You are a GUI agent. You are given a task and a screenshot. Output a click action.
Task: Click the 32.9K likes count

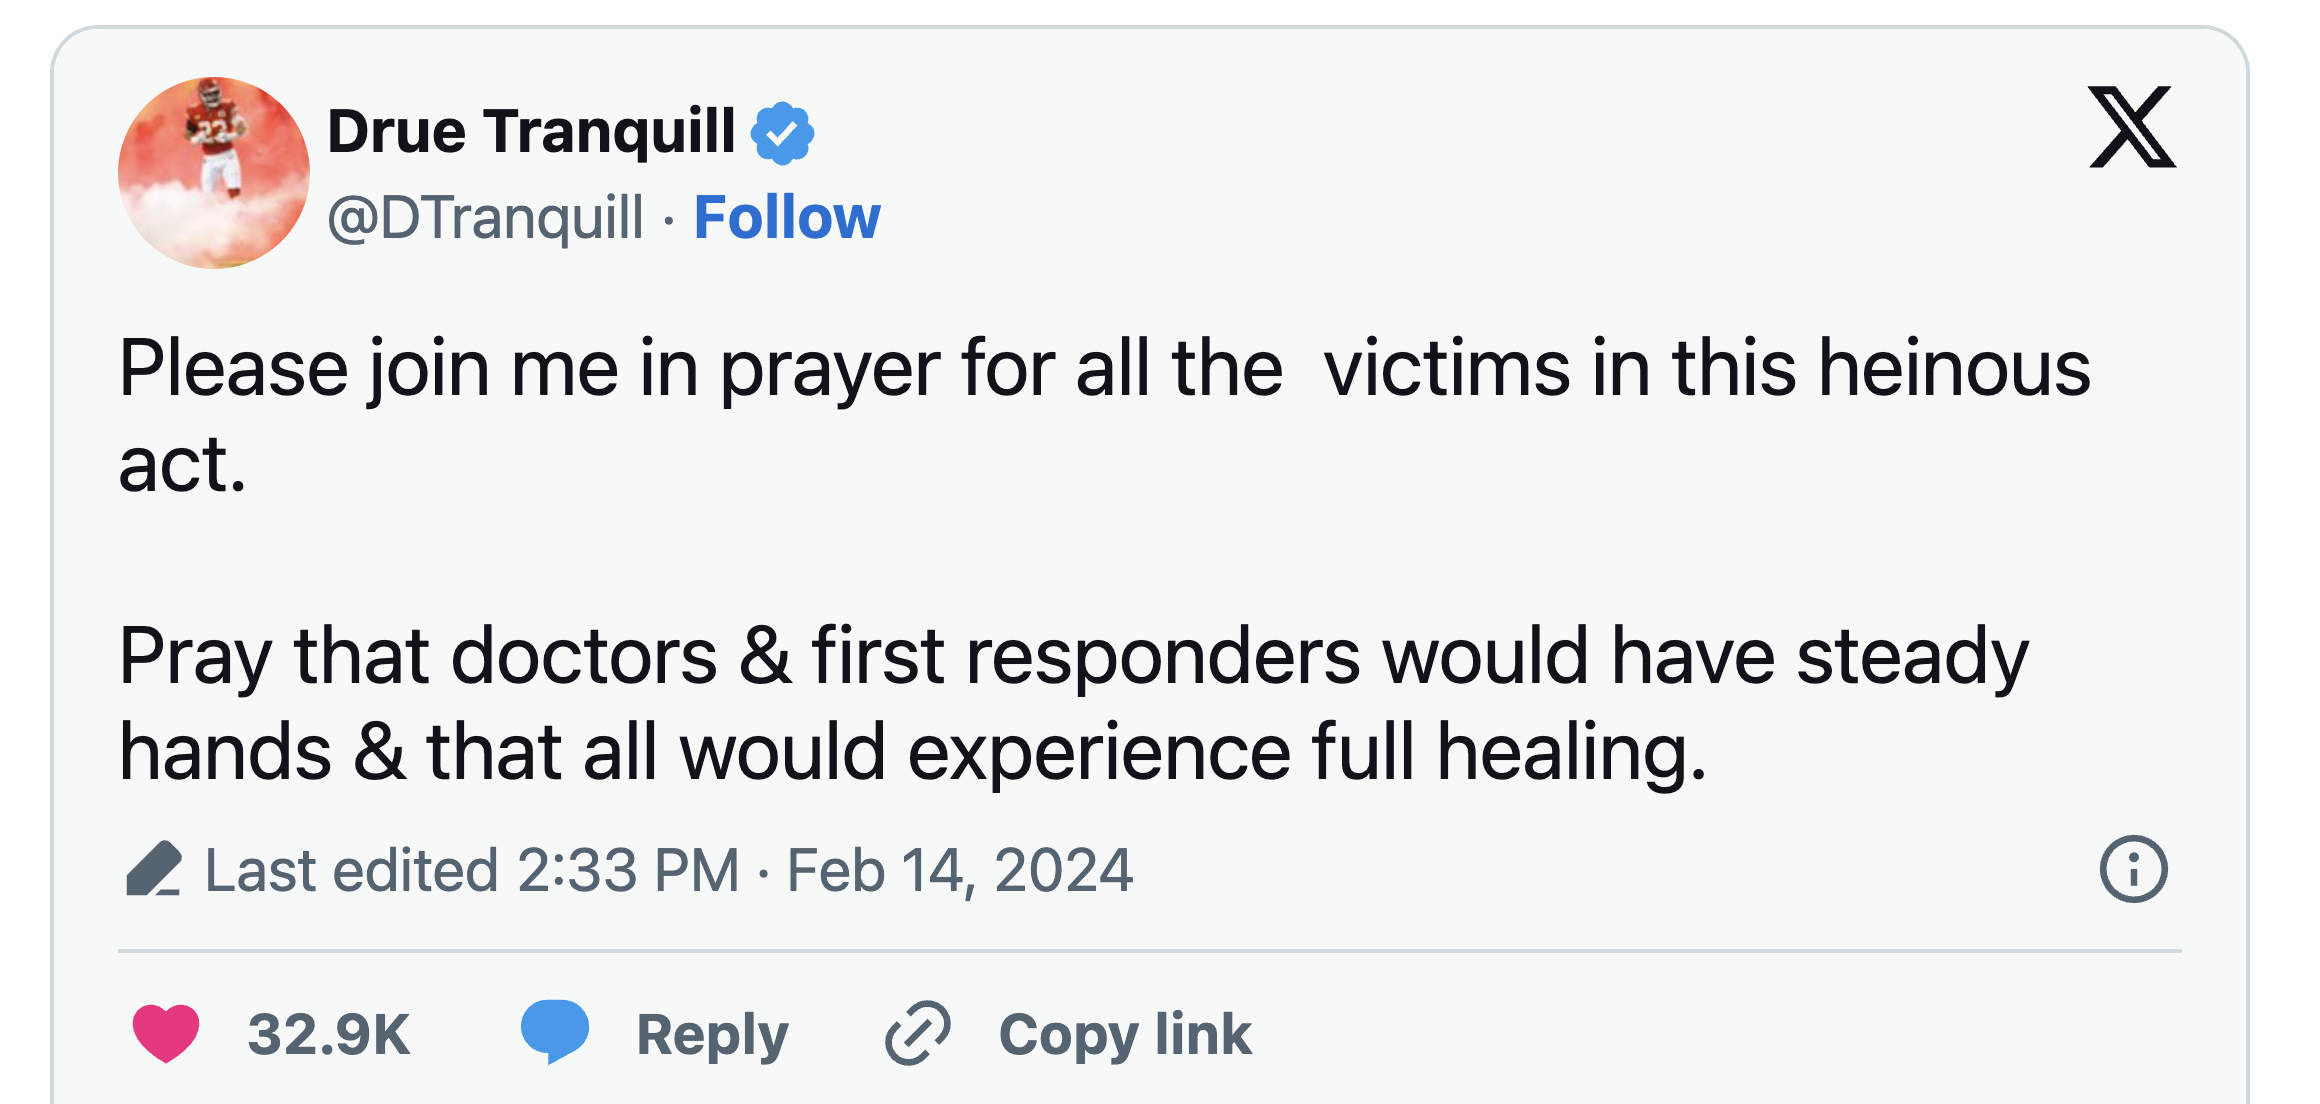click(x=328, y=1034)
